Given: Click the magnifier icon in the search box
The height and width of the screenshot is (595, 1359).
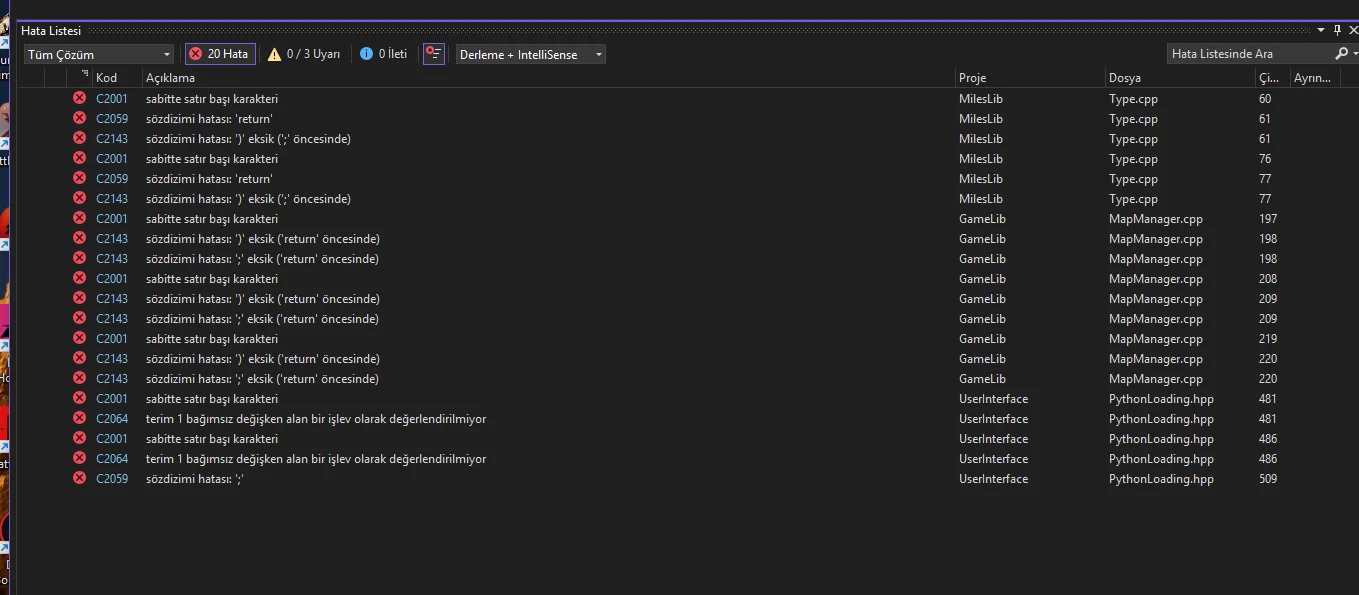Looking at the screenshot, I should [x=1341, y=54].
